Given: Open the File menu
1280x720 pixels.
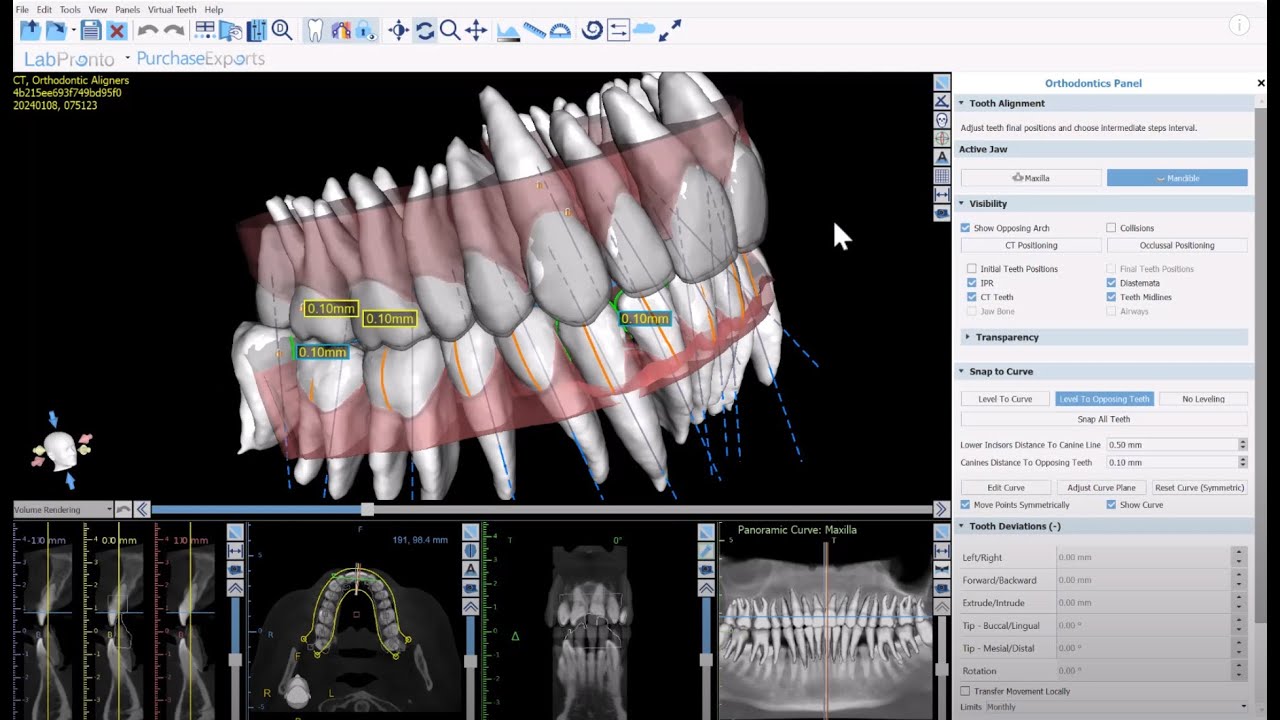Looking at the screenshot, I should [x=22, y=10].
